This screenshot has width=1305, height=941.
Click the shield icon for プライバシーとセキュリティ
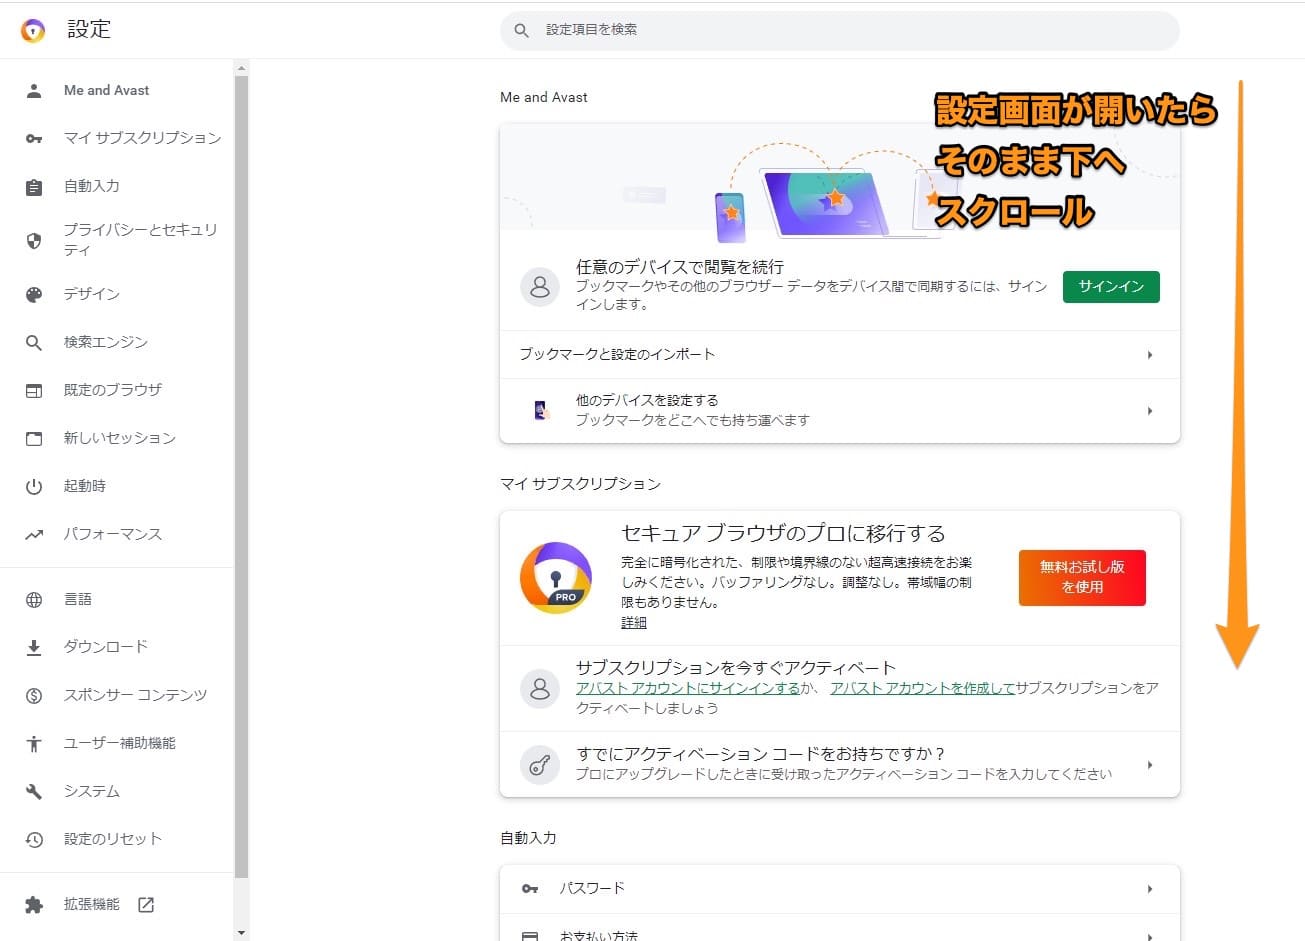[x=34, y=240]
